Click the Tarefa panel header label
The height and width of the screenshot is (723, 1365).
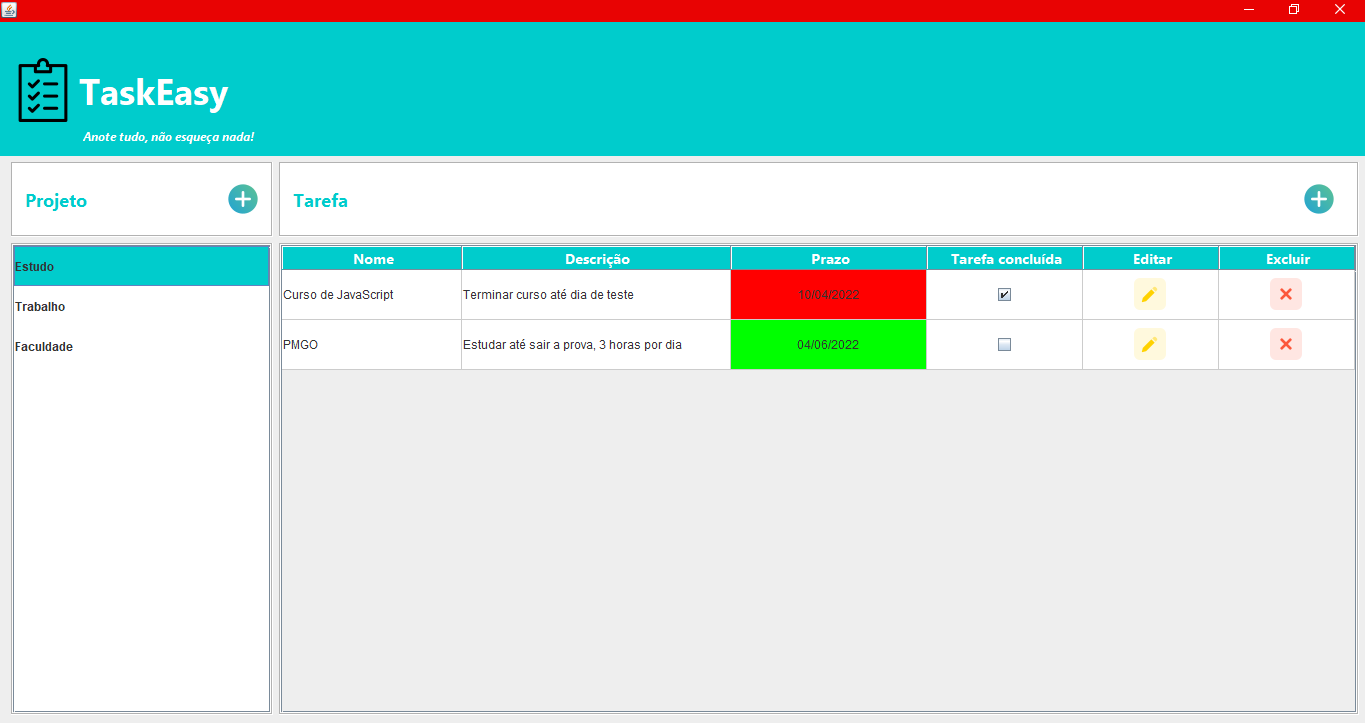click(320, 200)
